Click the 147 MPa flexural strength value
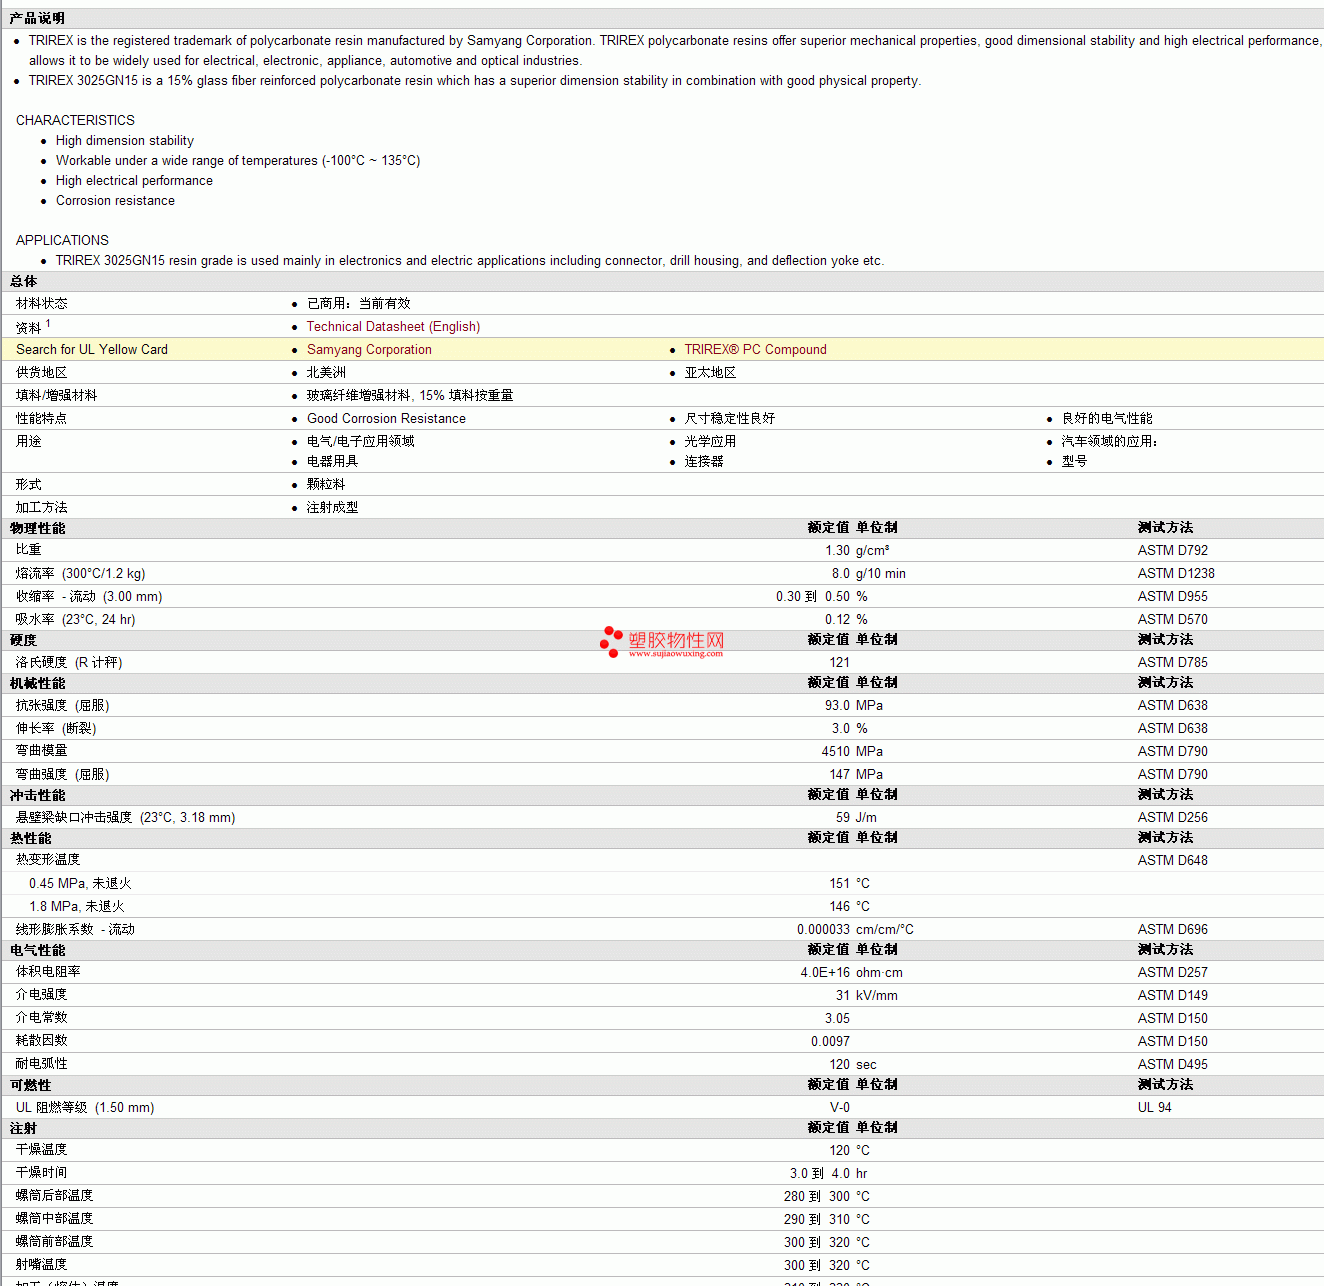Image resolution: width=1324 pixels, height=1286 pixels. (x=856, y=775)
